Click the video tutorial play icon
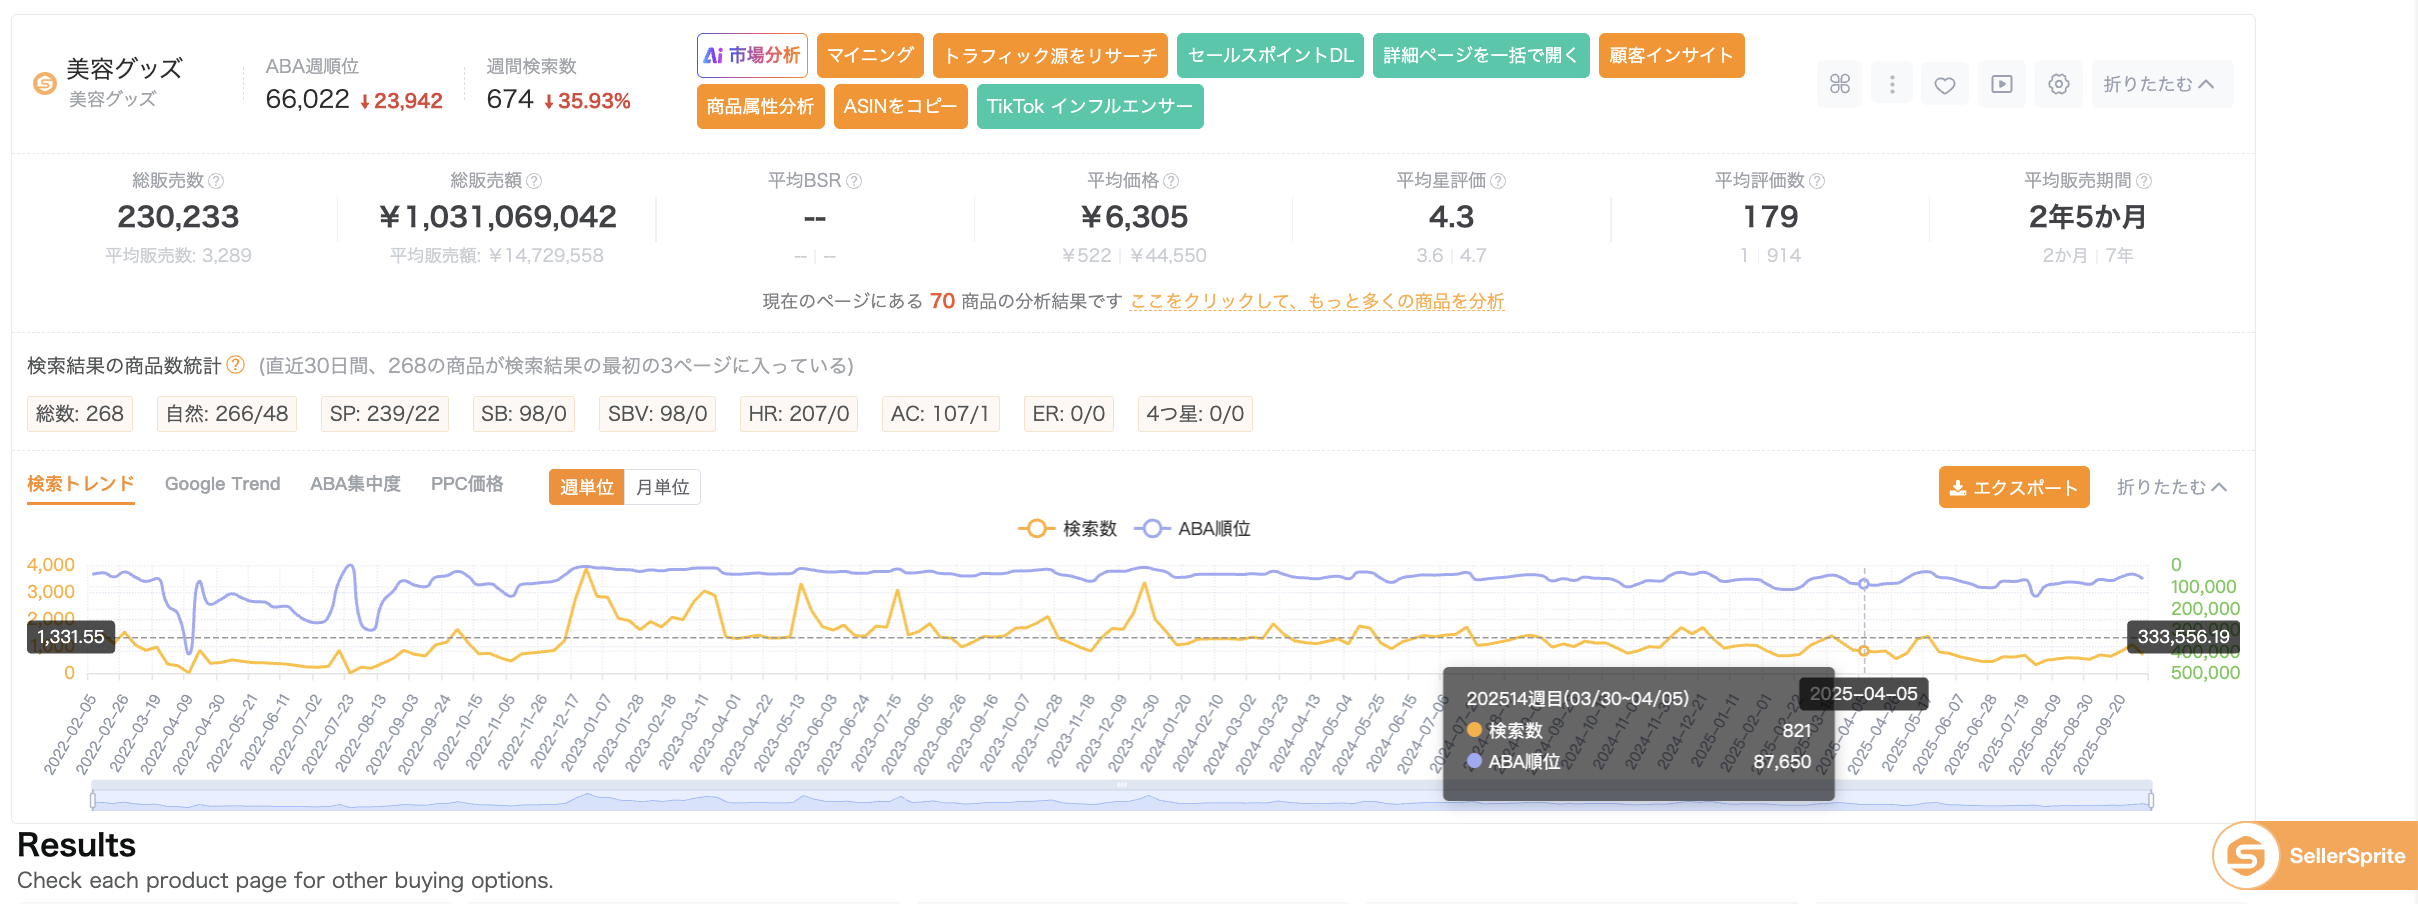The image size is (2418, 904). 2001,84
